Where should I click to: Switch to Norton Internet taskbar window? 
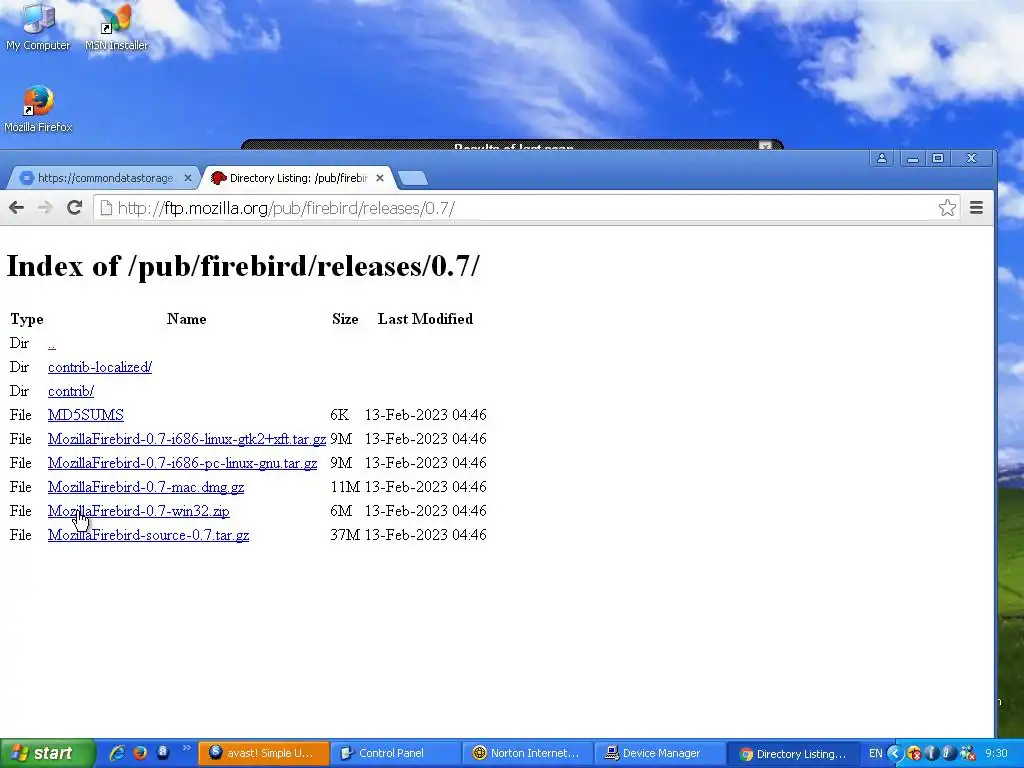pyautogui.click(x=527, y=753)
